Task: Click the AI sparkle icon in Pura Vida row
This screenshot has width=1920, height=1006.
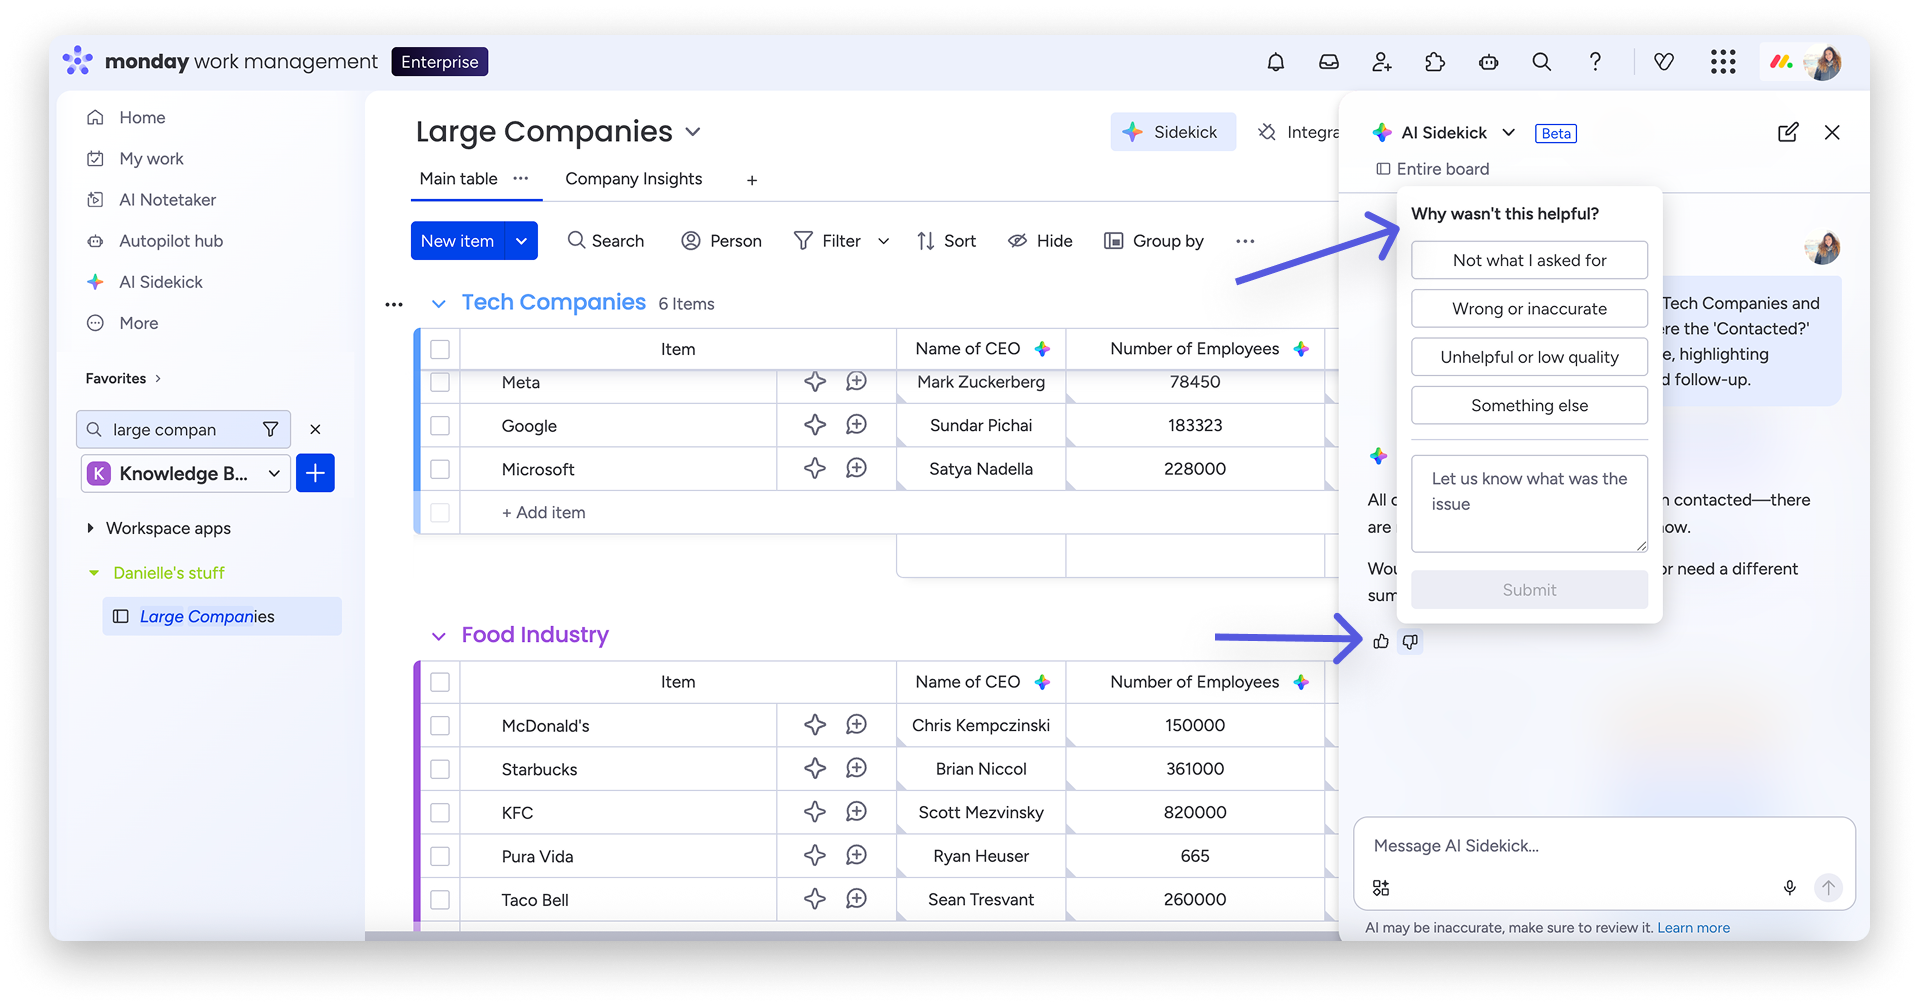Action: pos(815,855)
